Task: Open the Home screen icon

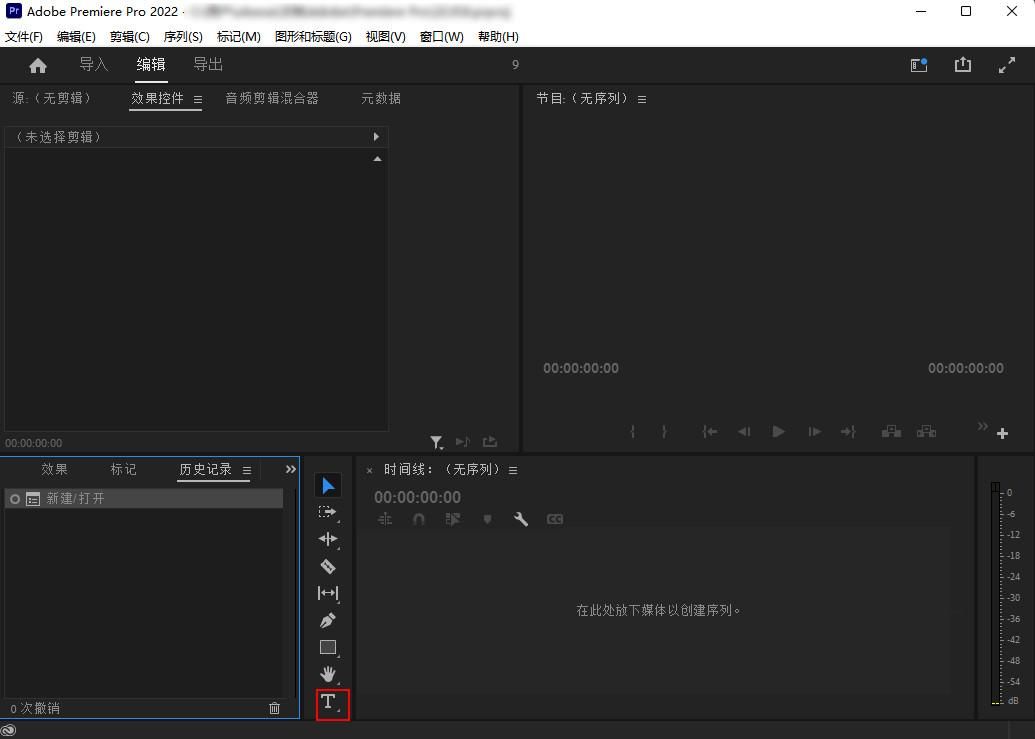Action: (x=38, y=65)
